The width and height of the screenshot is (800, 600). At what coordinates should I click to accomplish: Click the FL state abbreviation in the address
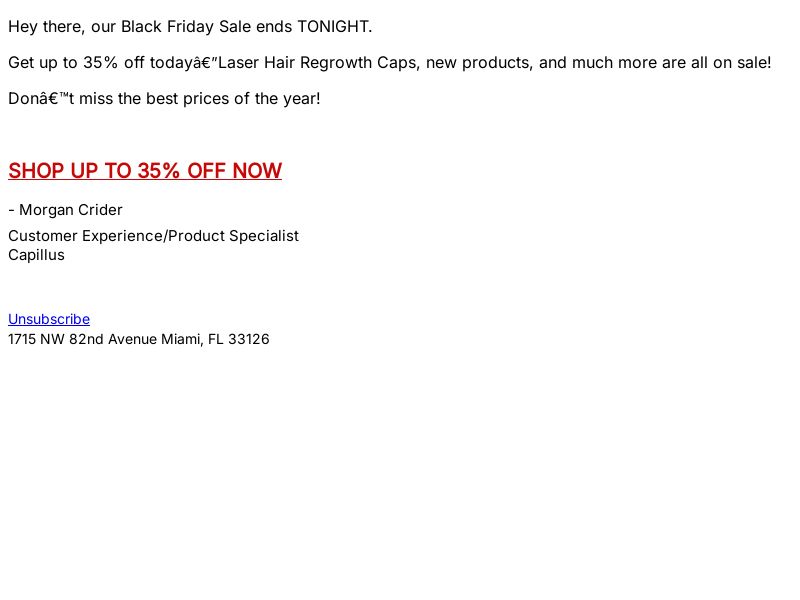(x=215, y=339)
